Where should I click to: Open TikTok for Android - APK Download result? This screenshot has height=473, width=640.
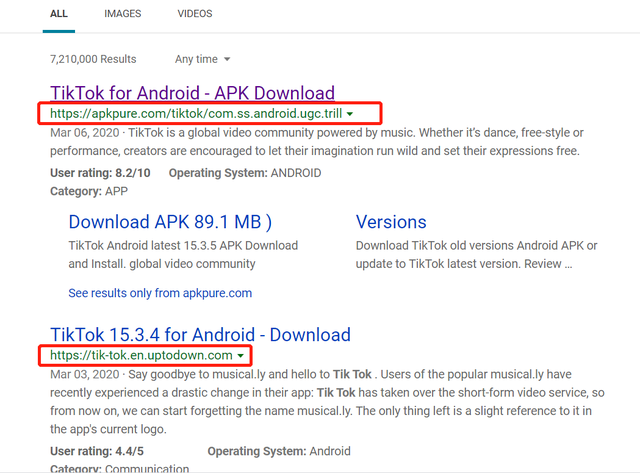[x=192, y=93]
